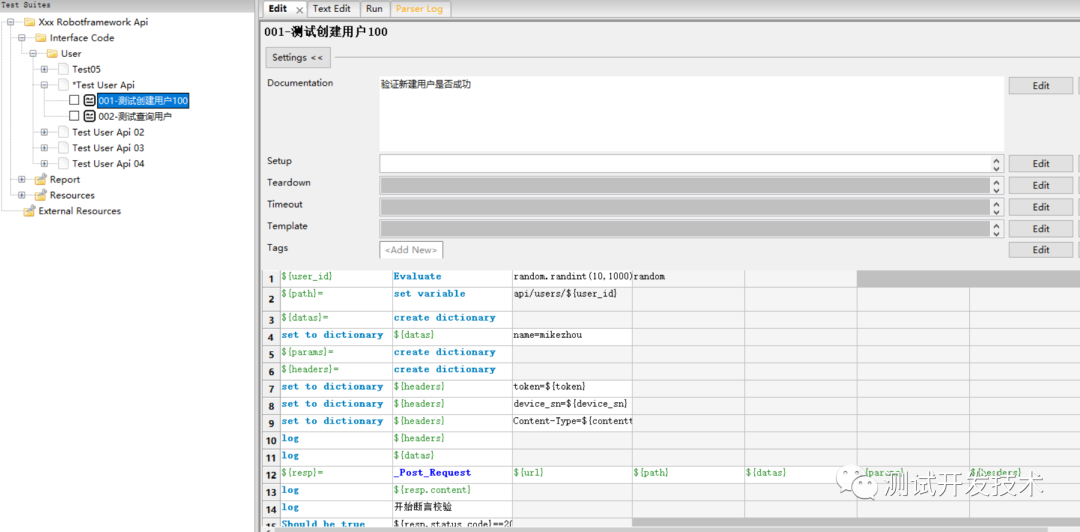The height and width of the screenshot is (532, 1080).
Task: Collapse the Interface Code tree node
Action: [x=21, y=38]
